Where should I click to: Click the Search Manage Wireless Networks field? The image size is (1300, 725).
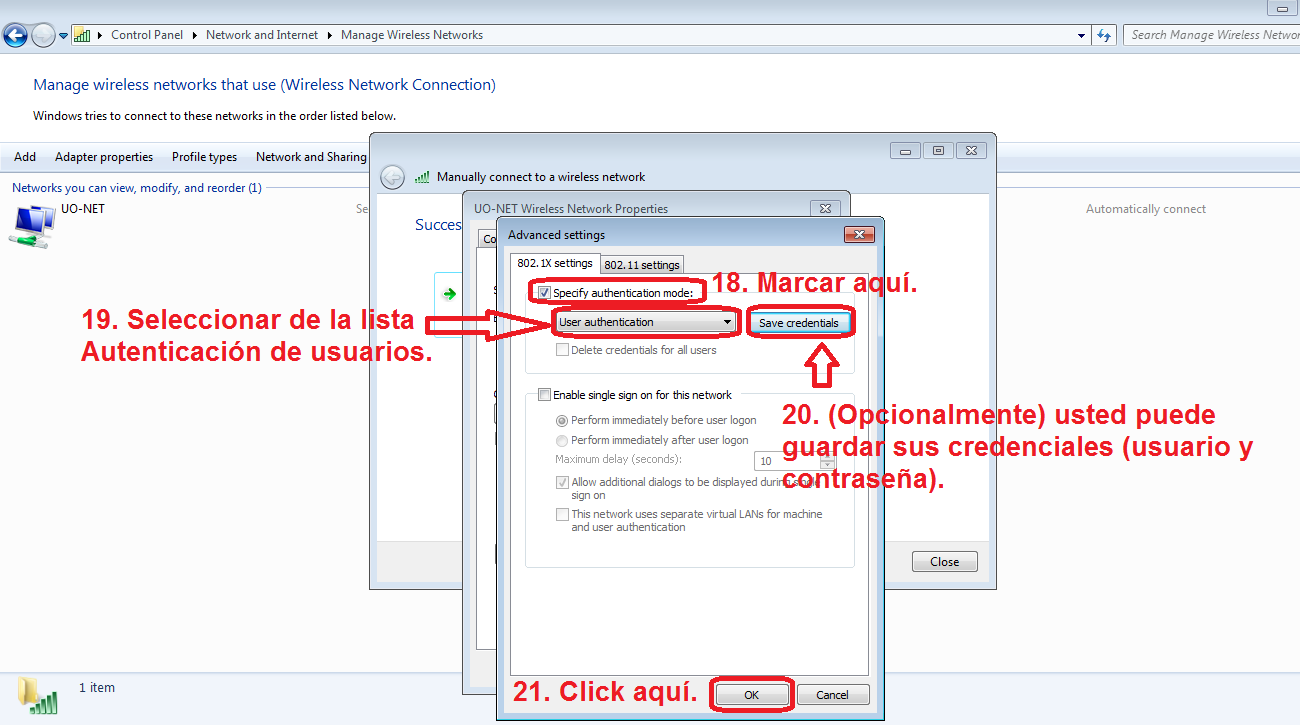(x=1212, y=35)
